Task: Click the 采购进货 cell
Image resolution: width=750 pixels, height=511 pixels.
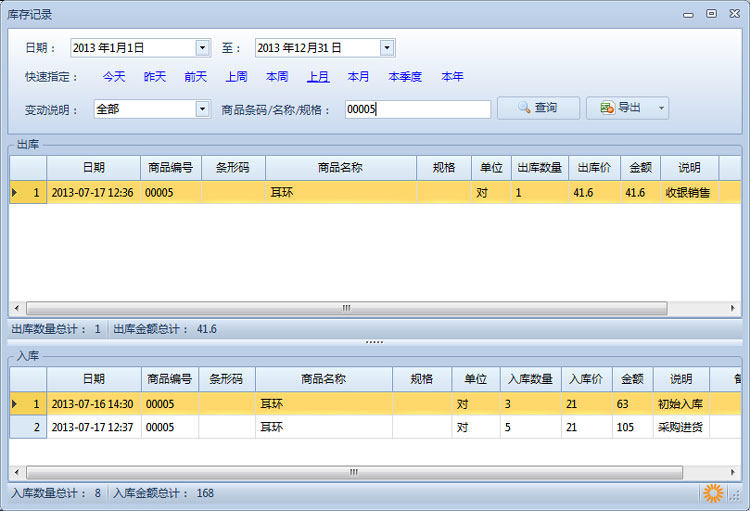Action: click(x=681, y=427)
